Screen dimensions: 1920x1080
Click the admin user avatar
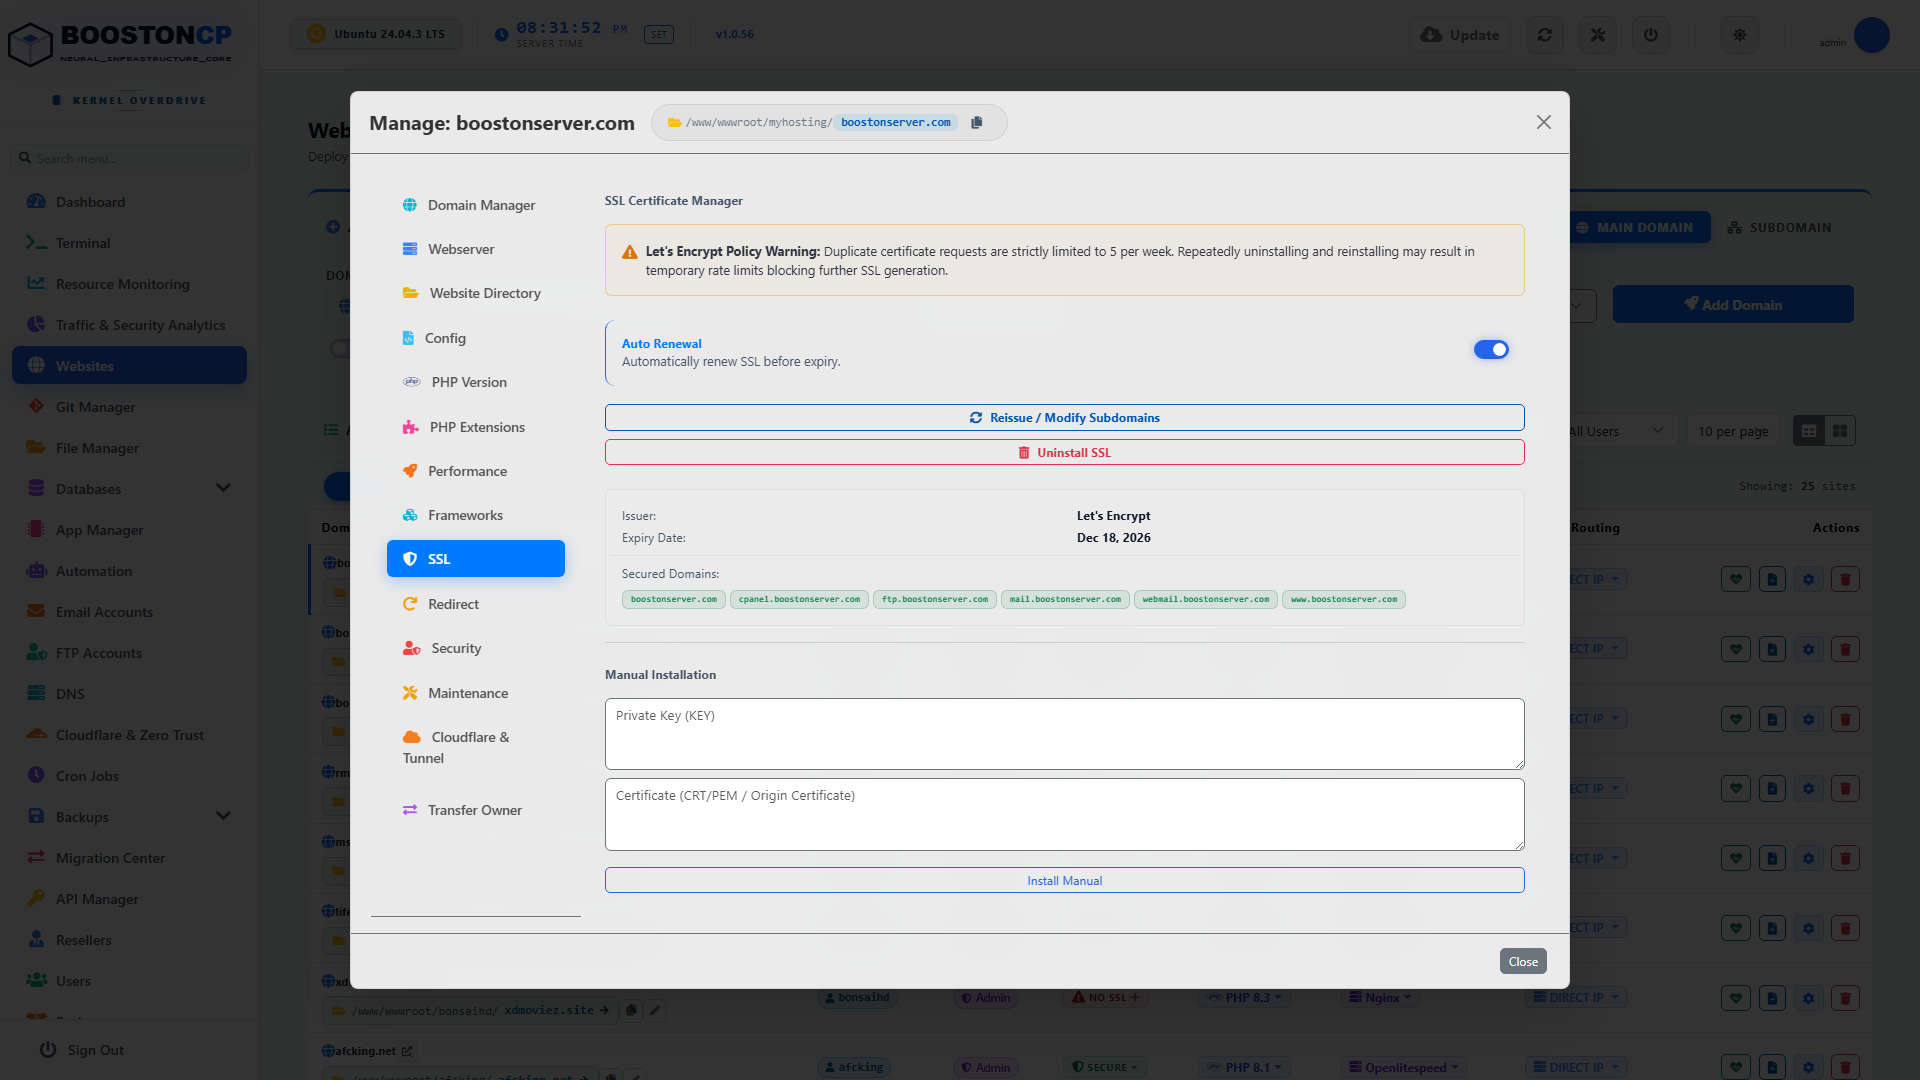[1871, 35]
